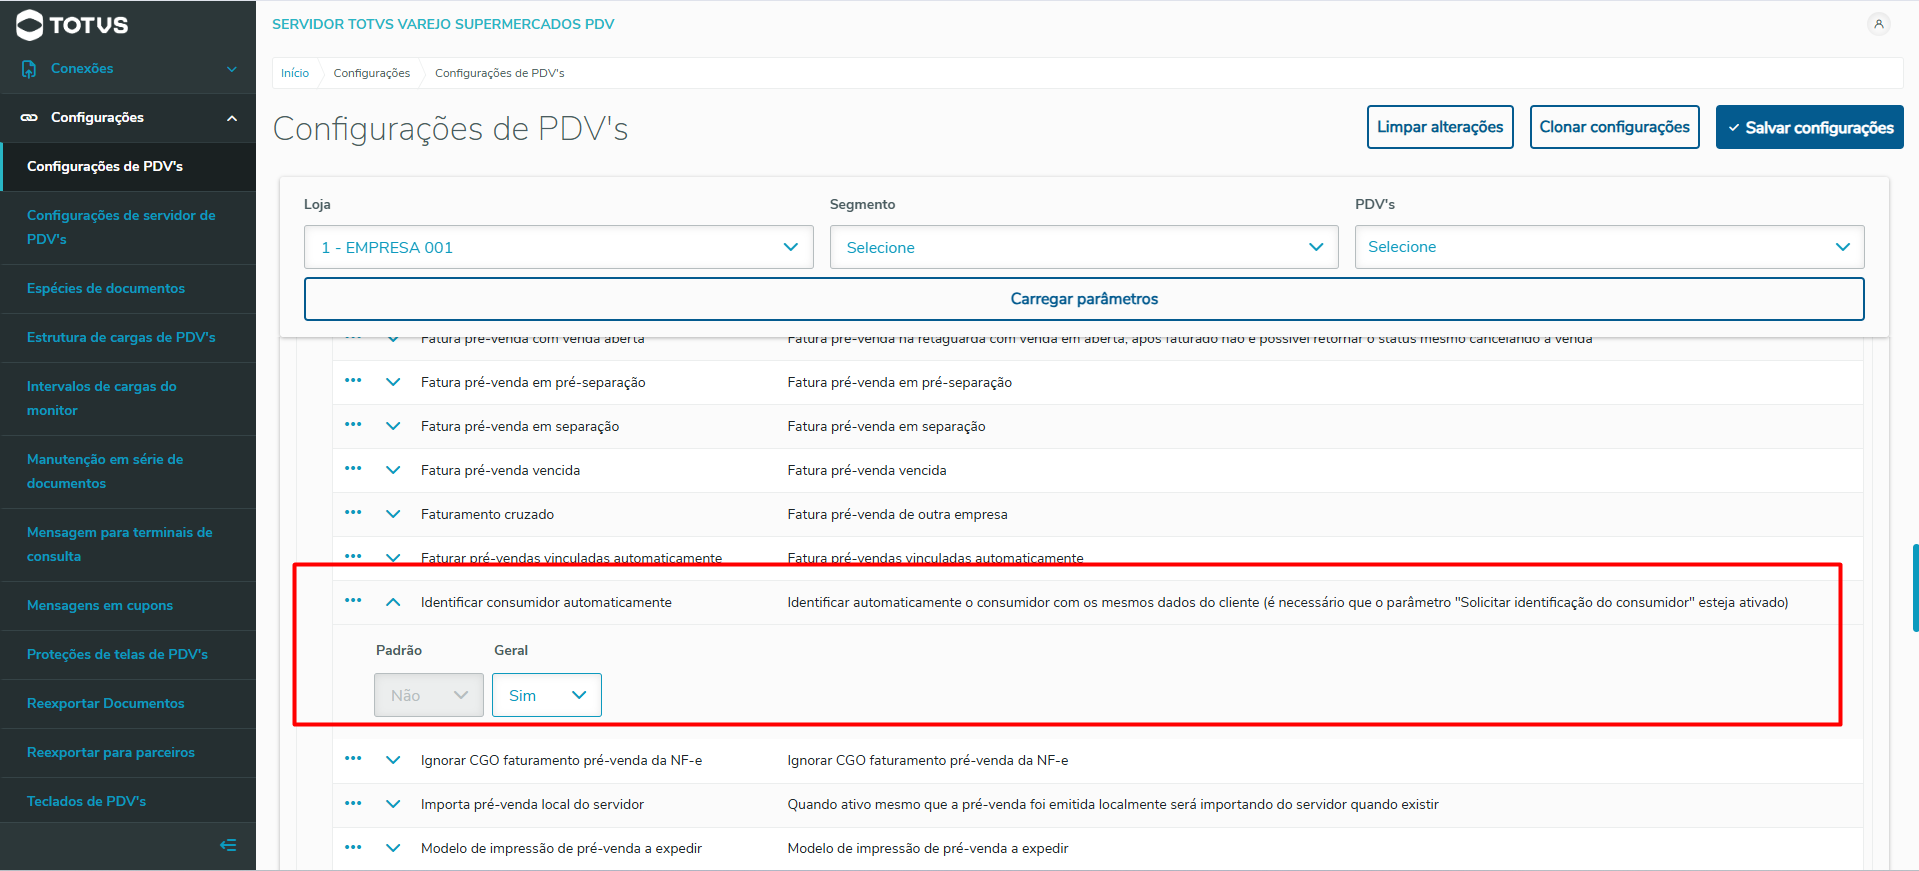The image size is (1919, 871).
Task: Open options dots for Ignorar CGO faturamento
Action: (353, 759)
